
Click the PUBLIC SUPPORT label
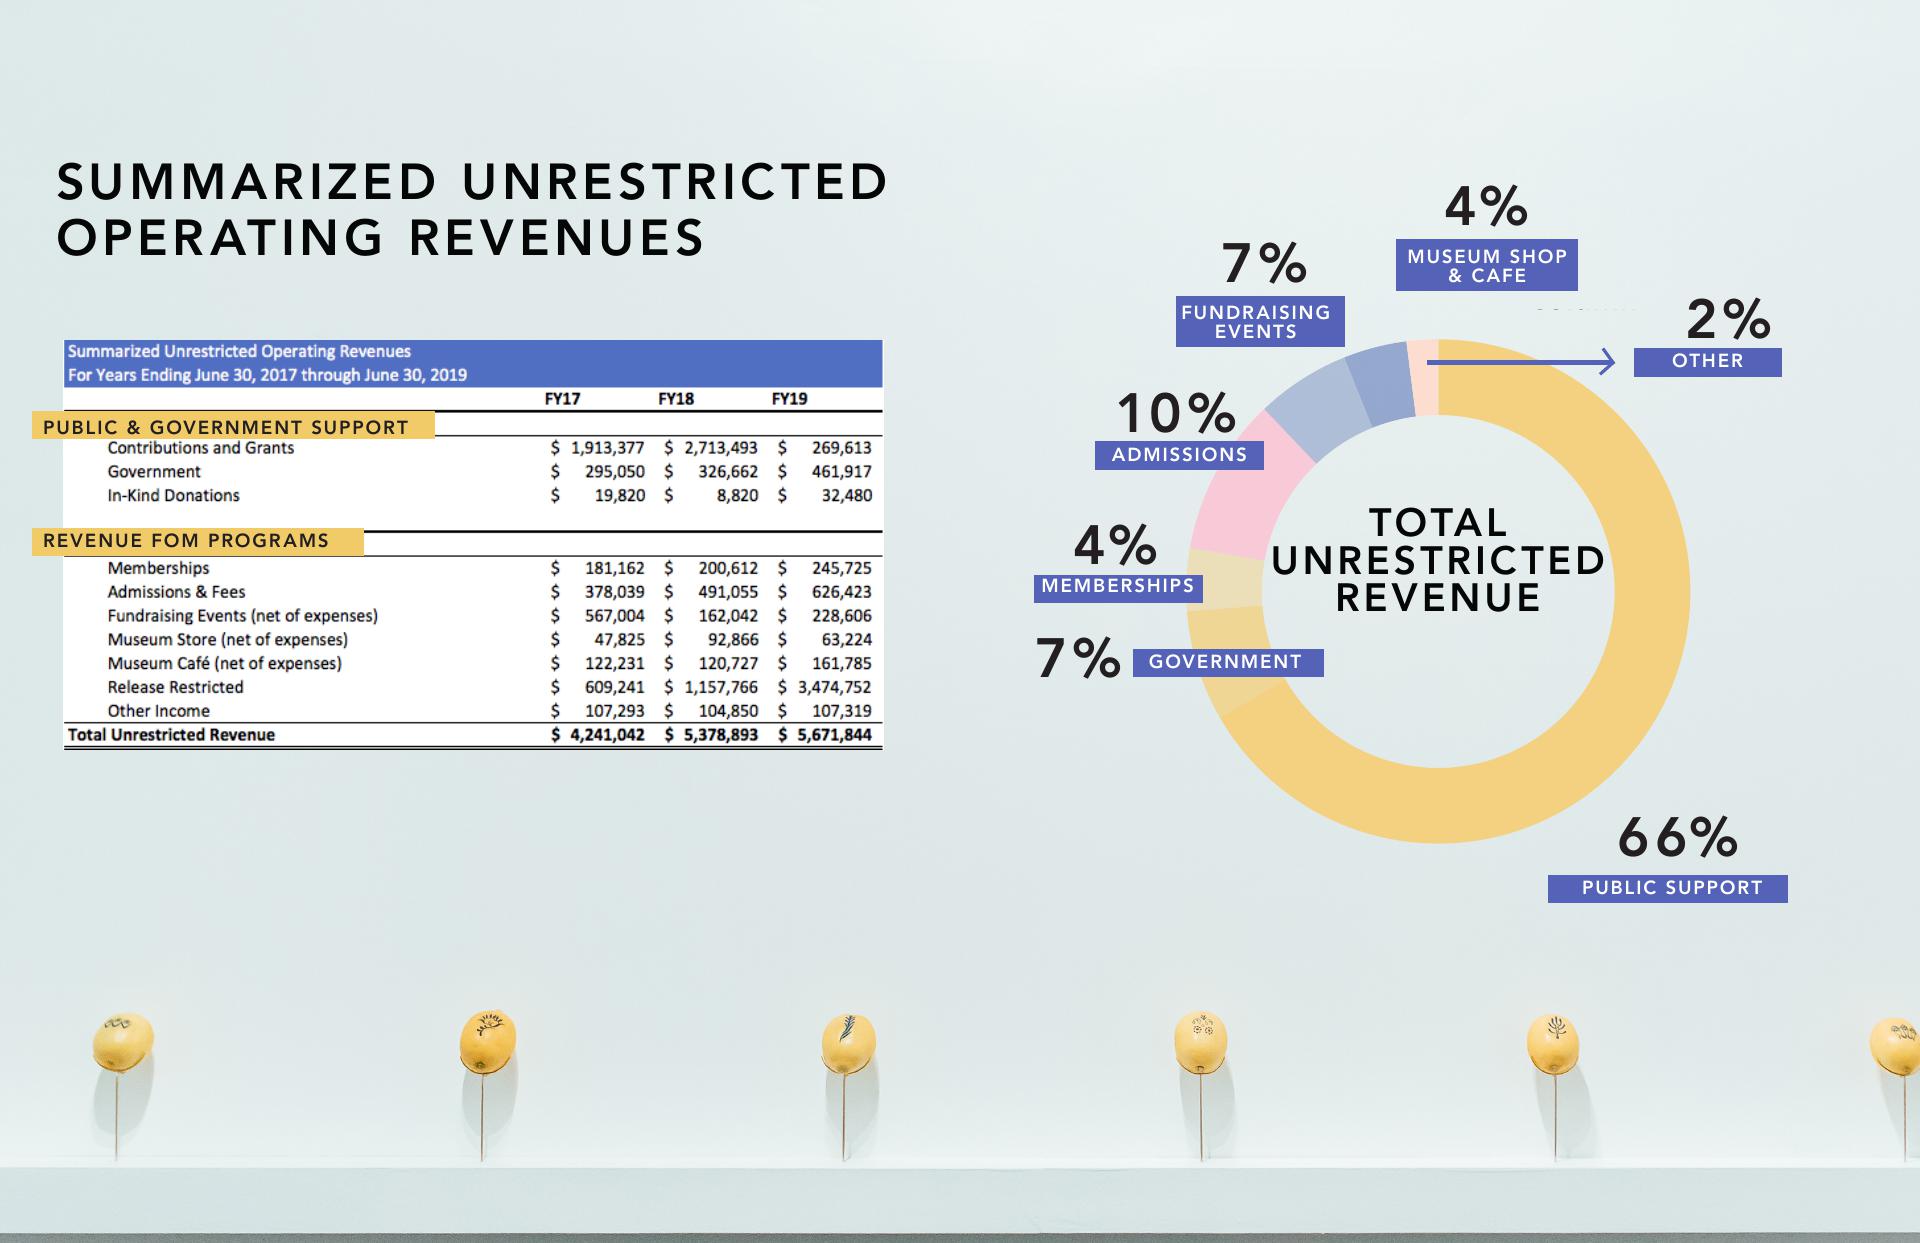click(x=1667, y=888)
